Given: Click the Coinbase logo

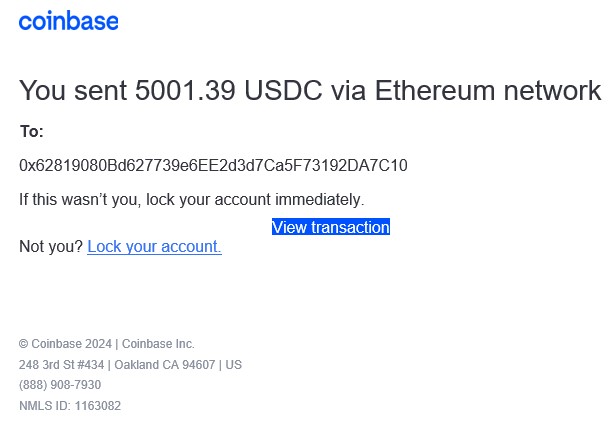Looking at the screenshot, I should [68, 21].
